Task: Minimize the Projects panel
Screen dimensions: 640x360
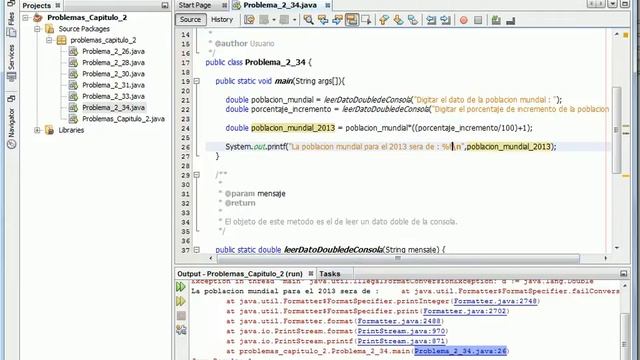Action: [164, 6]
